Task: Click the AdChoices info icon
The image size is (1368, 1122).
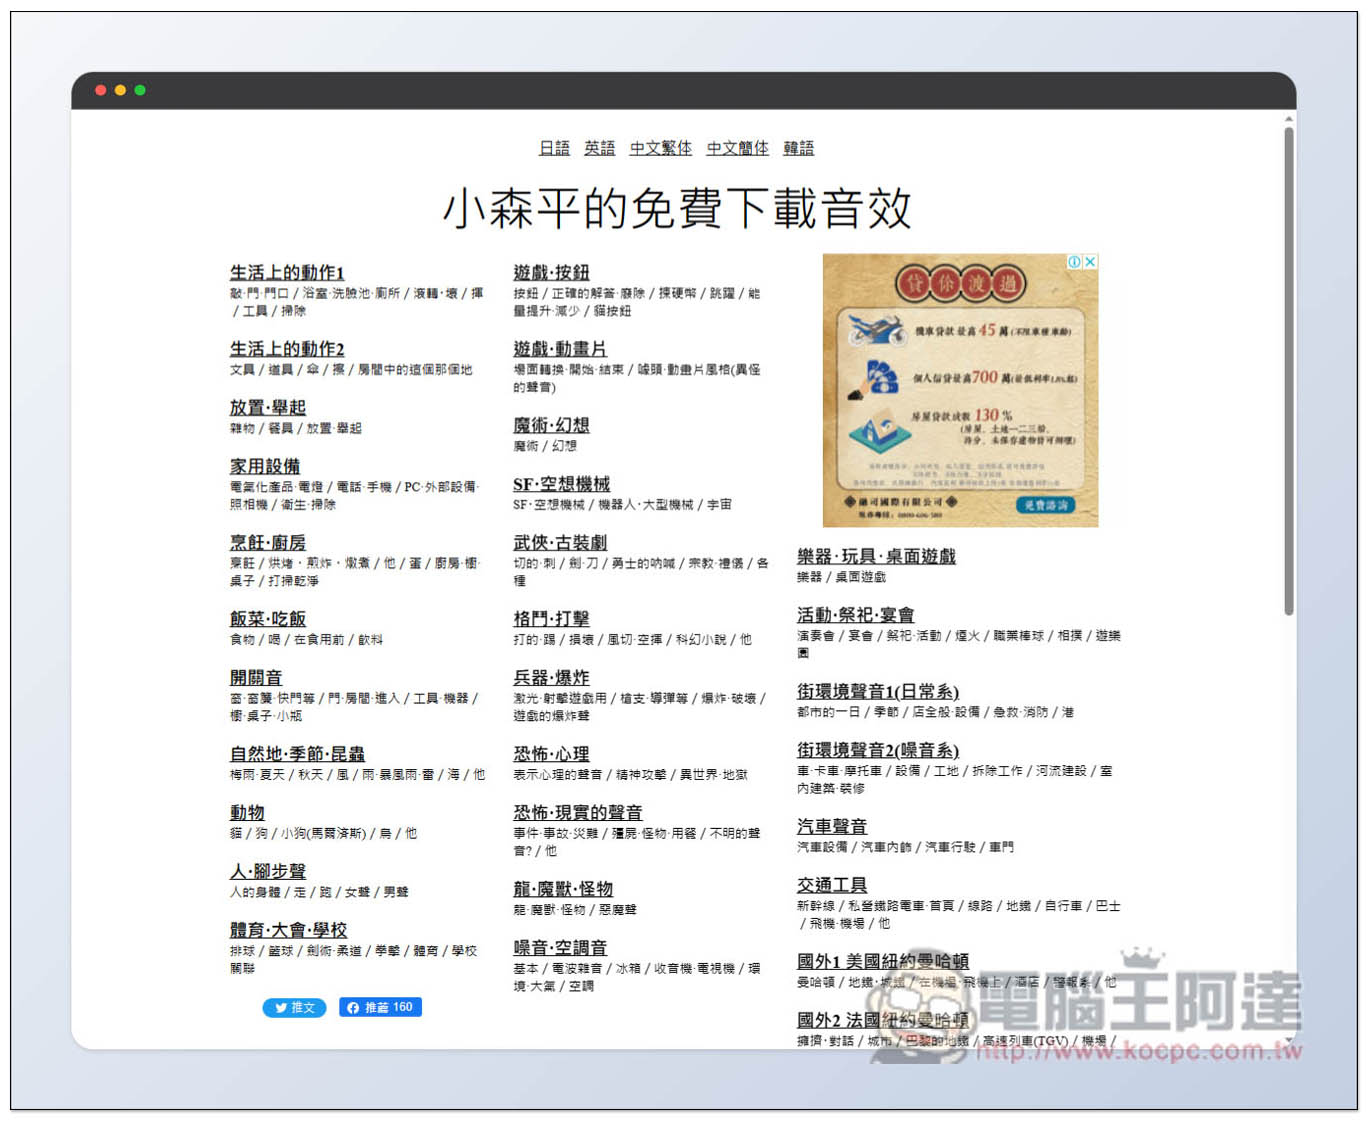Action: click(x=1074, y=262)
